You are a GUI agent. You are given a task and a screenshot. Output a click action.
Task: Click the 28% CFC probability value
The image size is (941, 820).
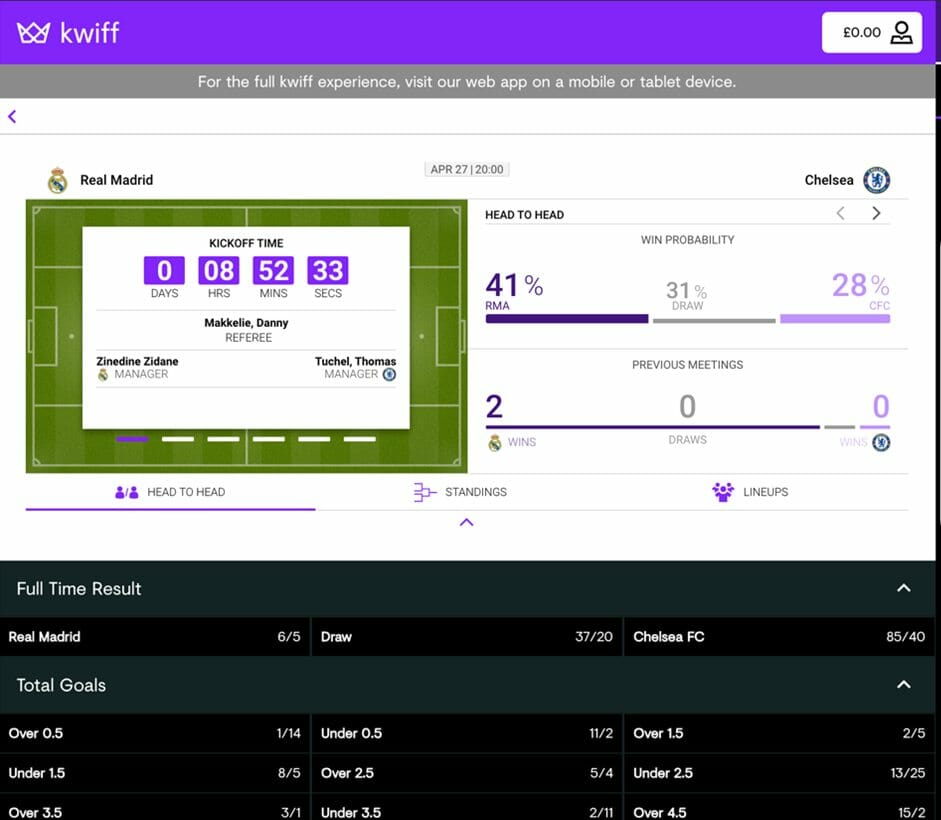pos(861,285)
